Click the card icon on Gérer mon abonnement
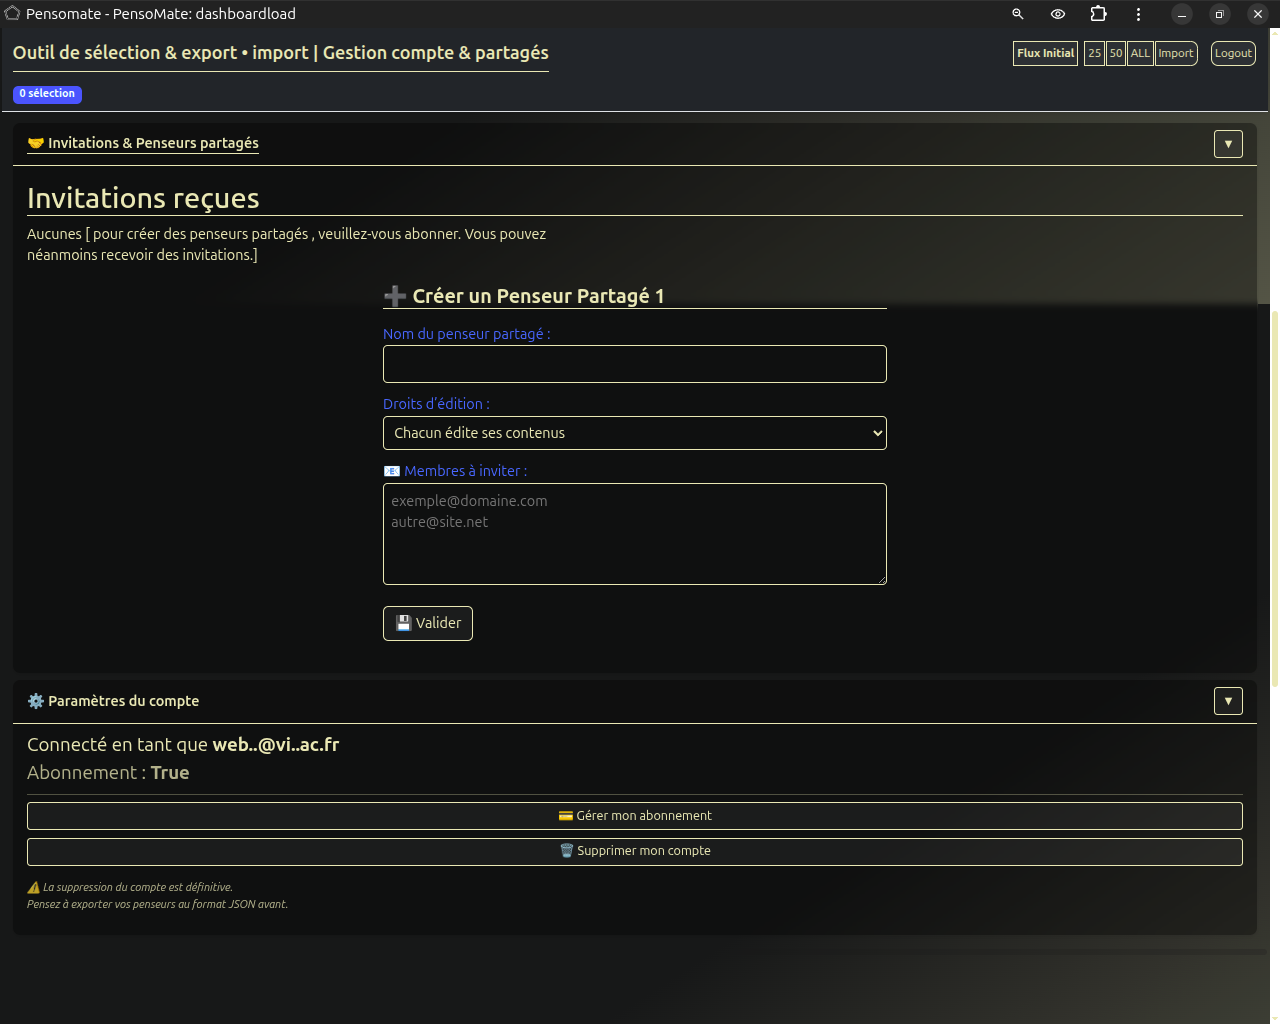The image size is (1280, 1024). coord(567,815)
